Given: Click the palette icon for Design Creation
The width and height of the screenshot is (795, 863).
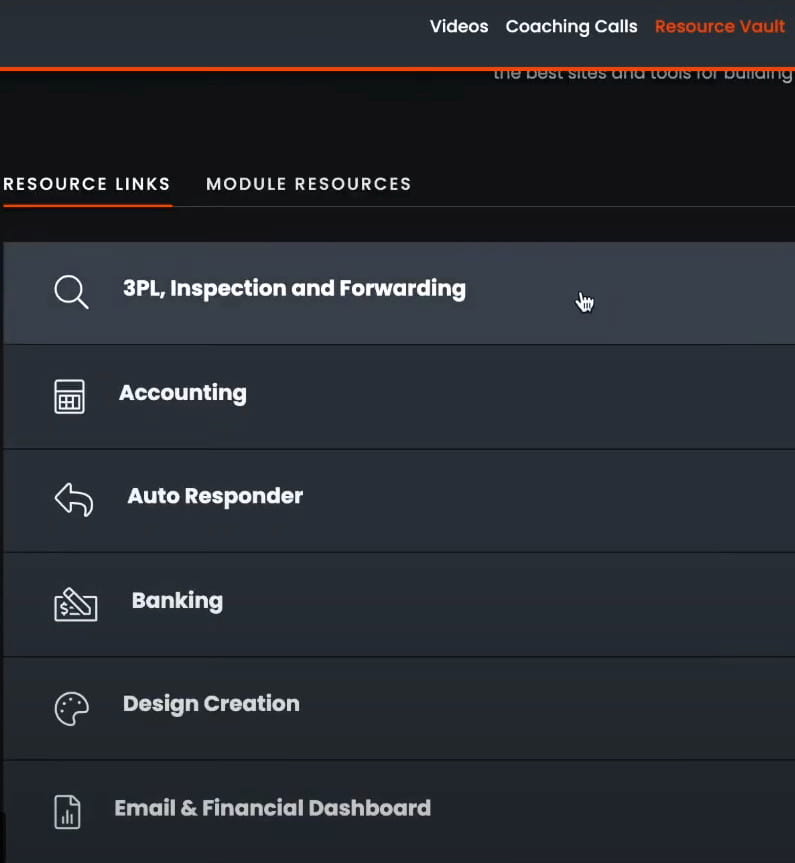Looking at the screenshot, I should coord(72,708).
